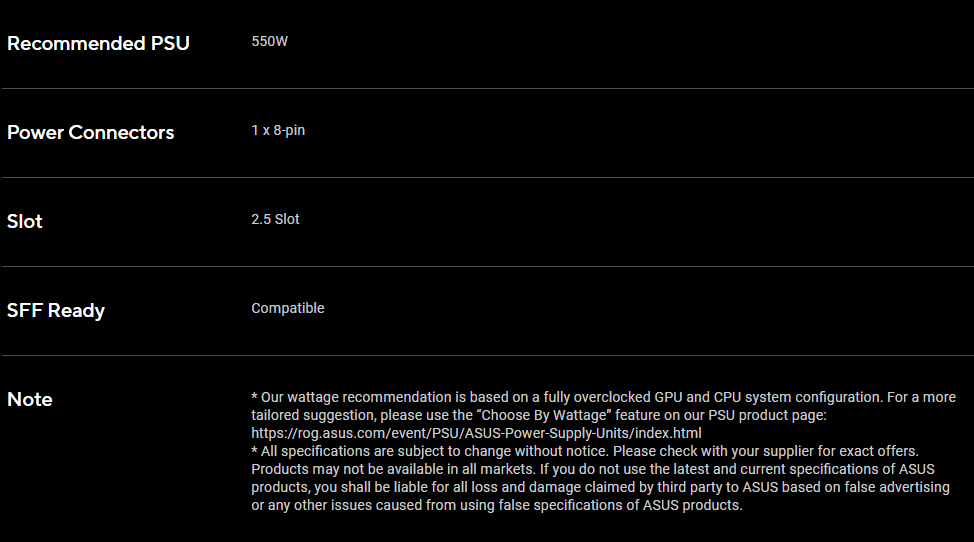Click the wattage recommendation note line

click(603, 397)
